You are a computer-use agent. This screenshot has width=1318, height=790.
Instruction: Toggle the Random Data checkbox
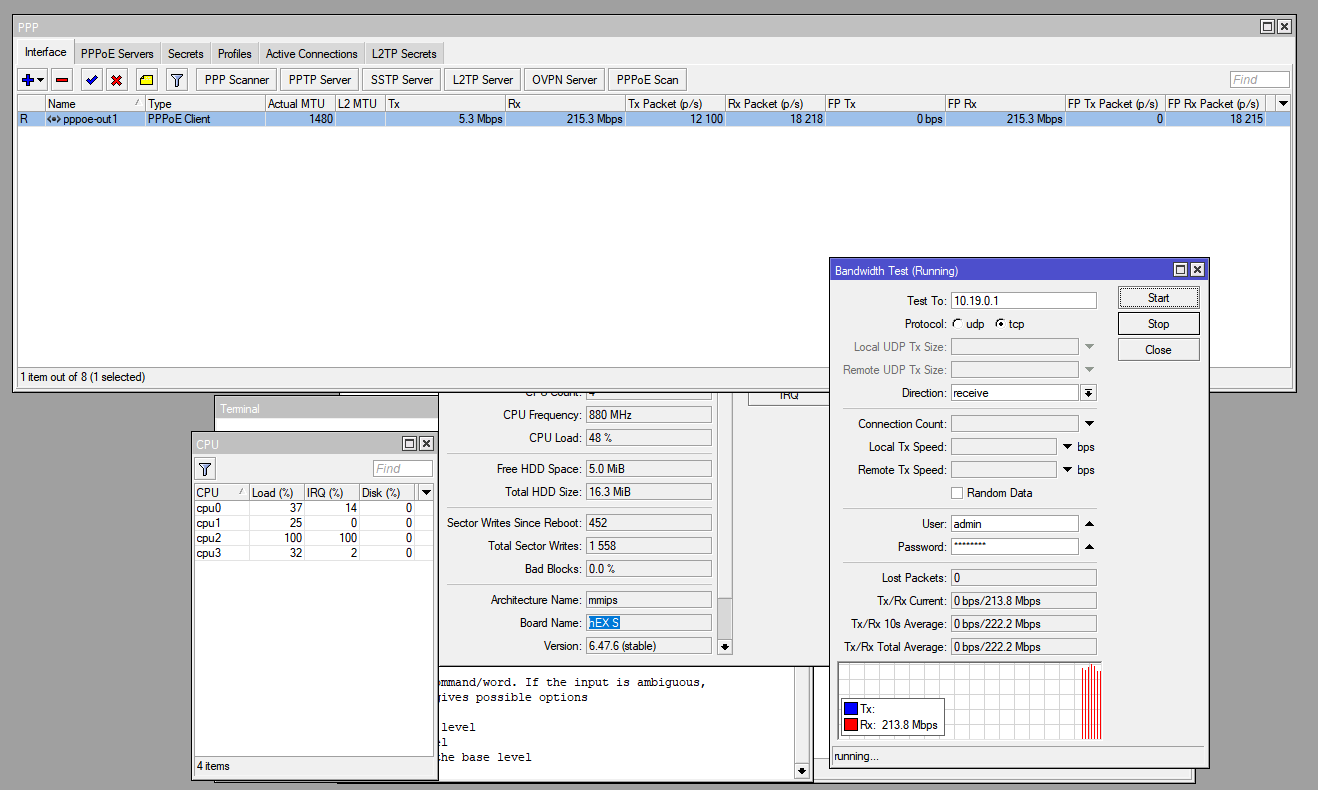(x=957, y=493)
